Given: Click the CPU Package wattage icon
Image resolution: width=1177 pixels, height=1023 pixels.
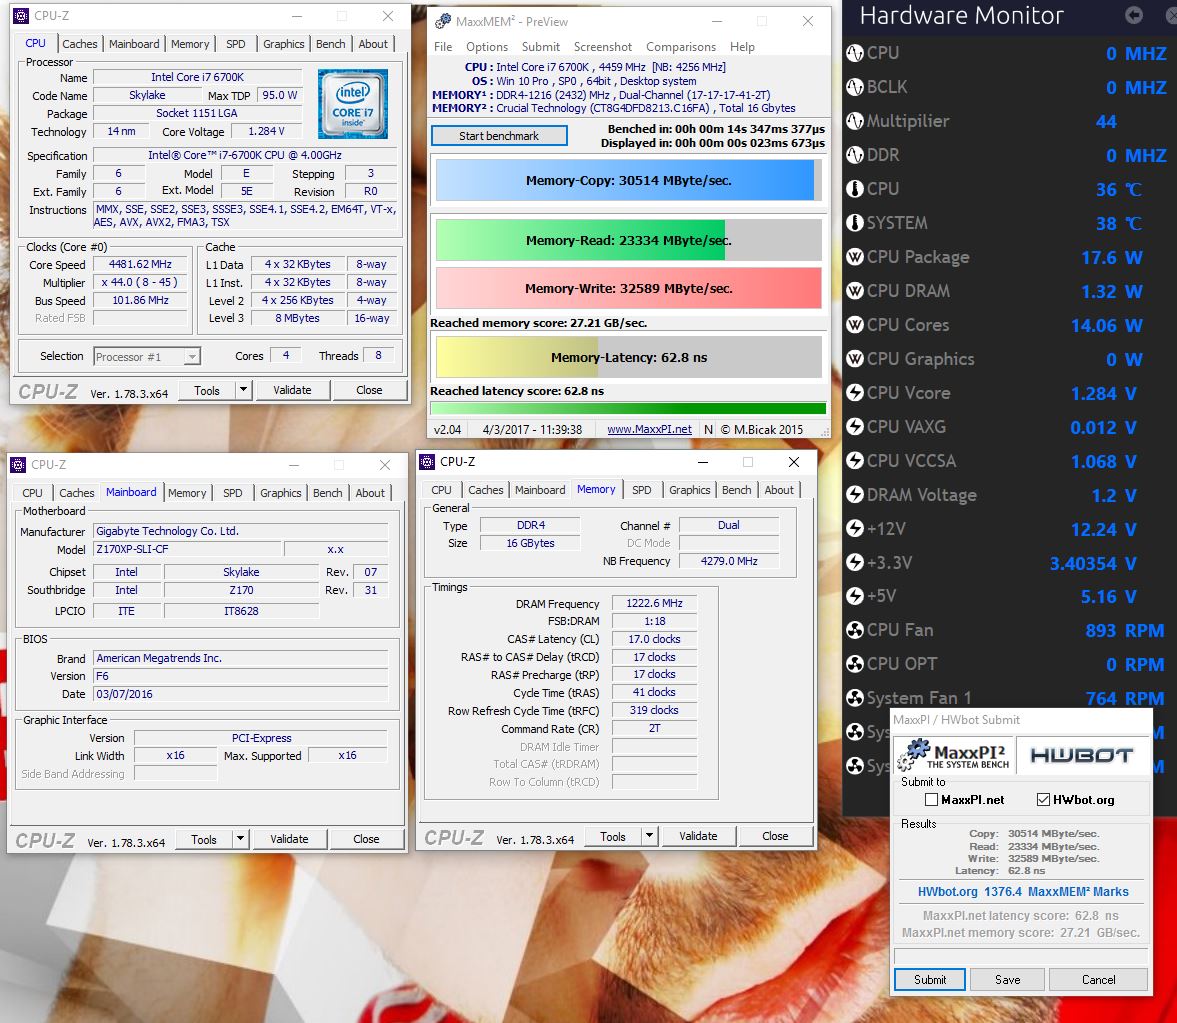Looking at the screenshot, I should pyautogui.click(x=855, y=257).
